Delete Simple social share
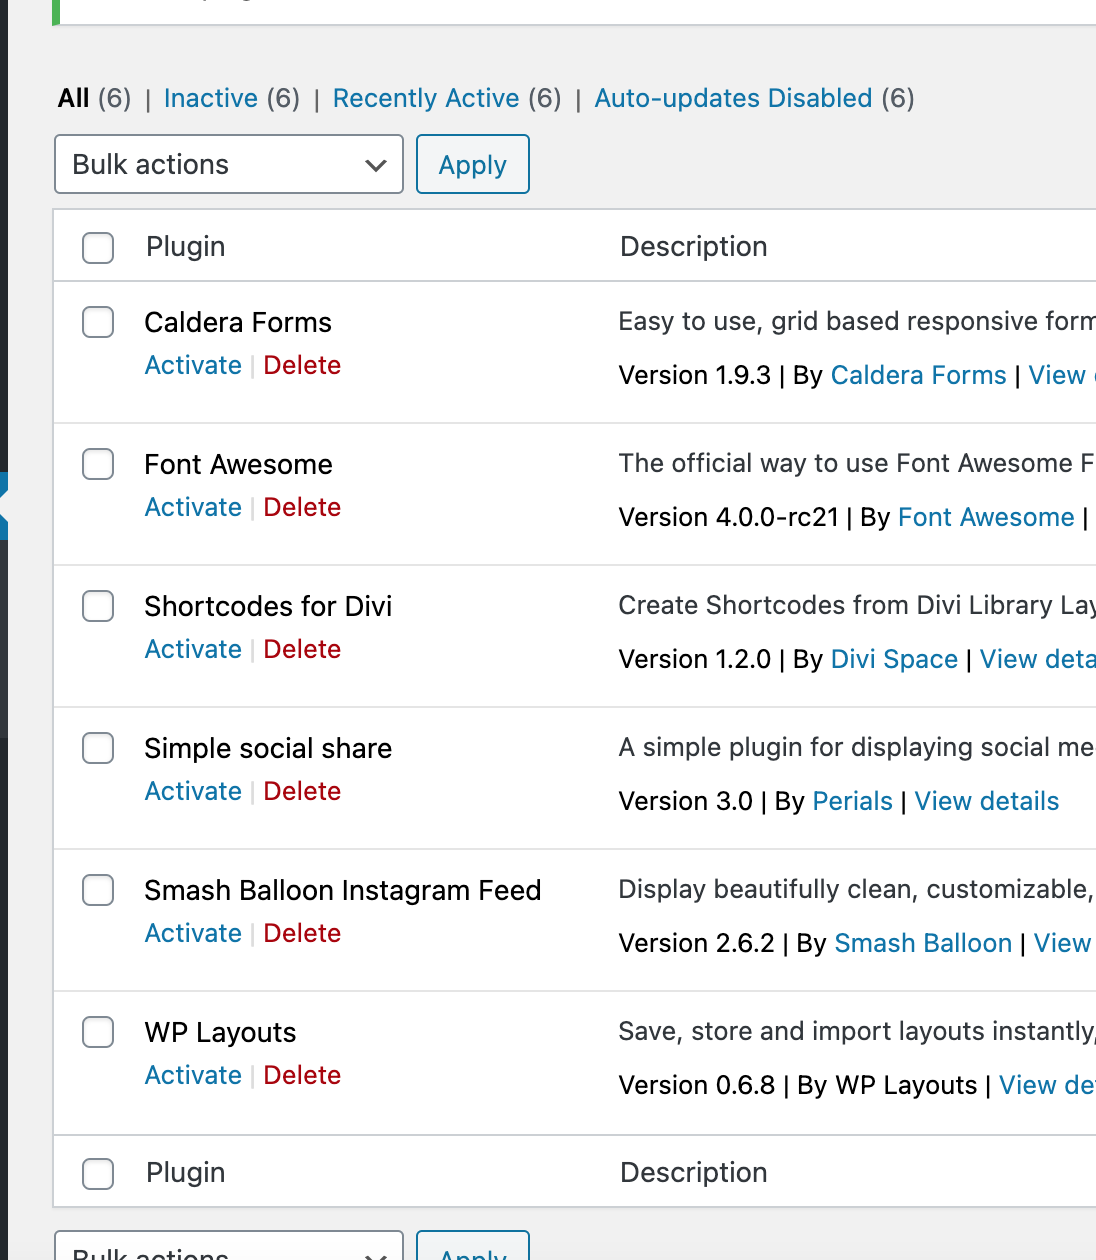The height and width of the screenshot is (1260, 1096). 302,791
